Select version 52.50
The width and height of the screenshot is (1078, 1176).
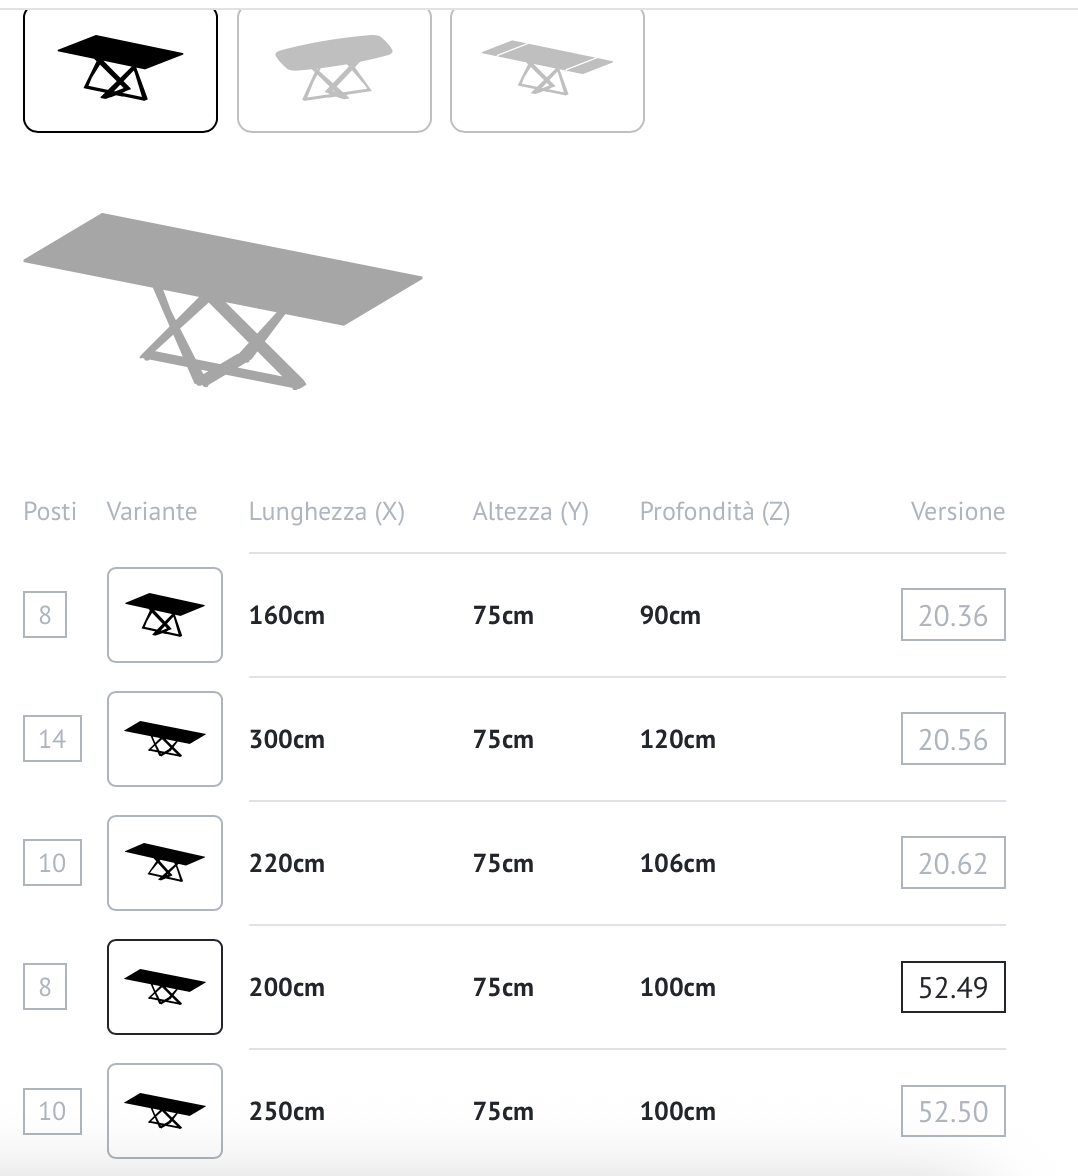[x=953, y=1111]
